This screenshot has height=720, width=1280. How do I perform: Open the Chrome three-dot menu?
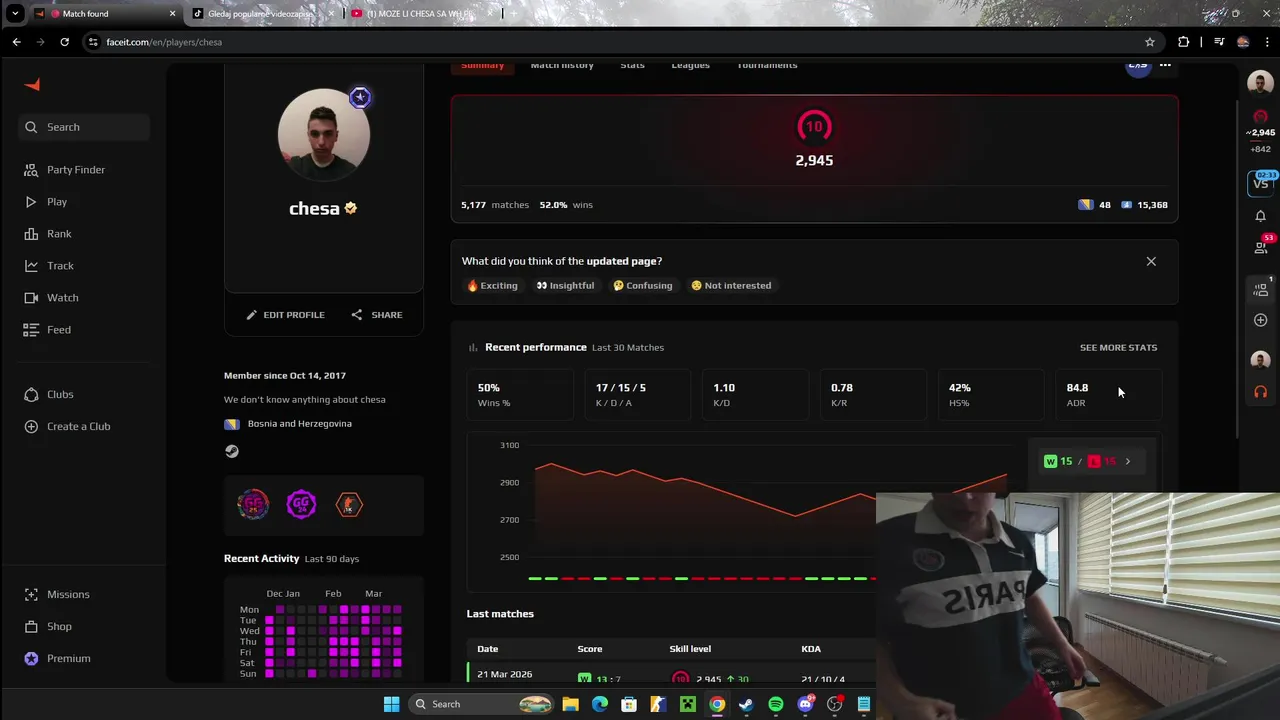click(1266, 42)
